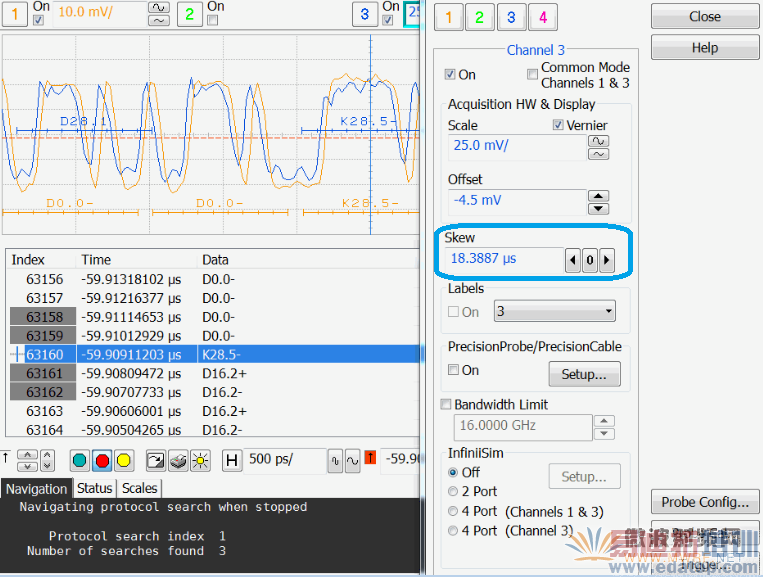Open the Status tab

point(94,488)
